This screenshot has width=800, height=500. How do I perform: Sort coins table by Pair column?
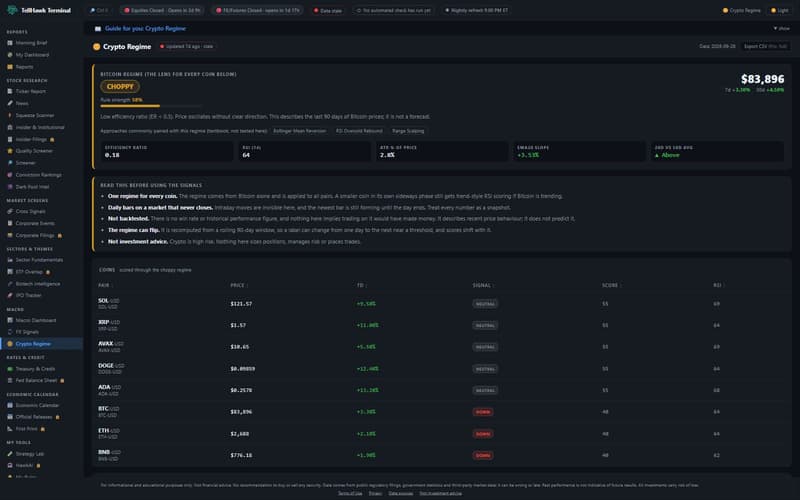click(105, 285)
